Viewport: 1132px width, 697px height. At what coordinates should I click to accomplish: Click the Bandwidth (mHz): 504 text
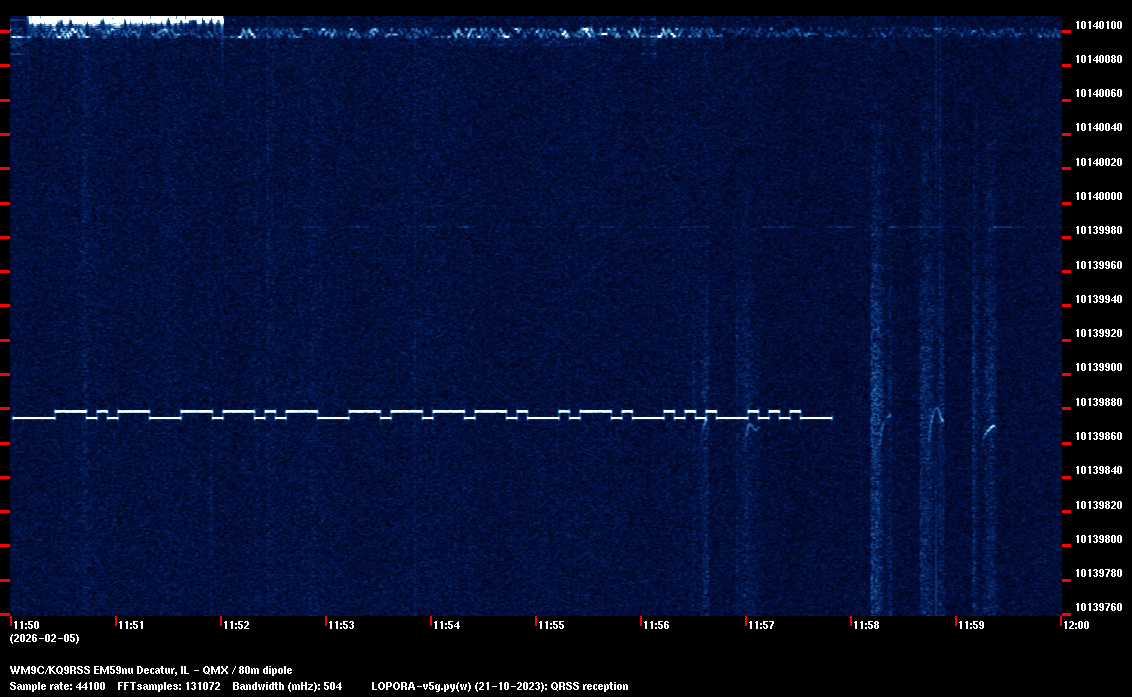click(x=287, y=686)
